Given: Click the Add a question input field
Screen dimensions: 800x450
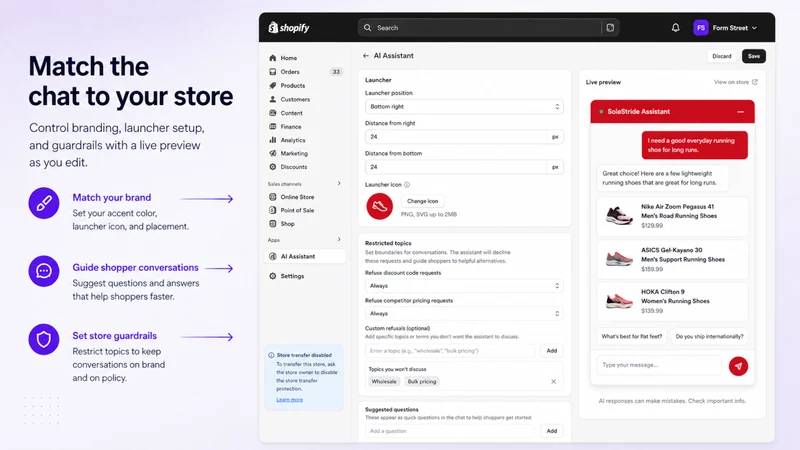Looking at the screenshot, I should [x=450, y=431].
